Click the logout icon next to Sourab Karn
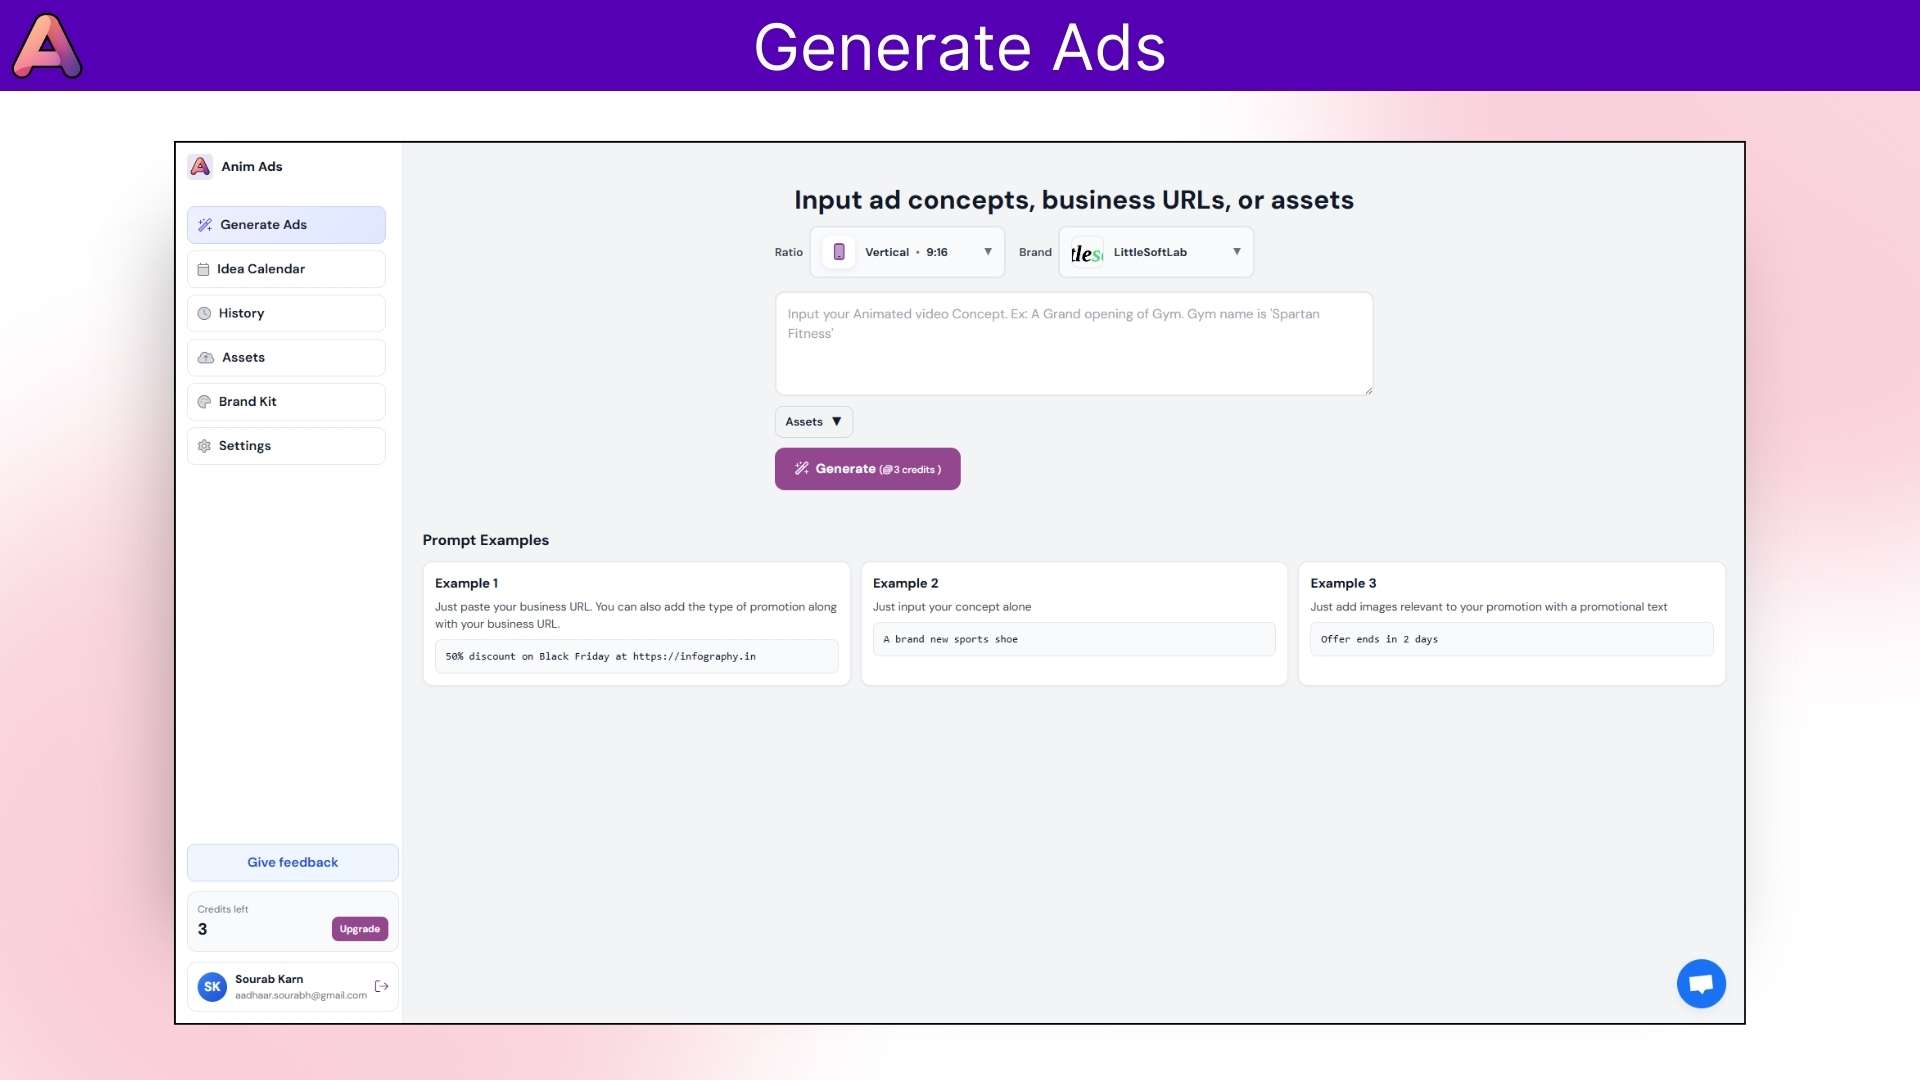 click(381, 987)
